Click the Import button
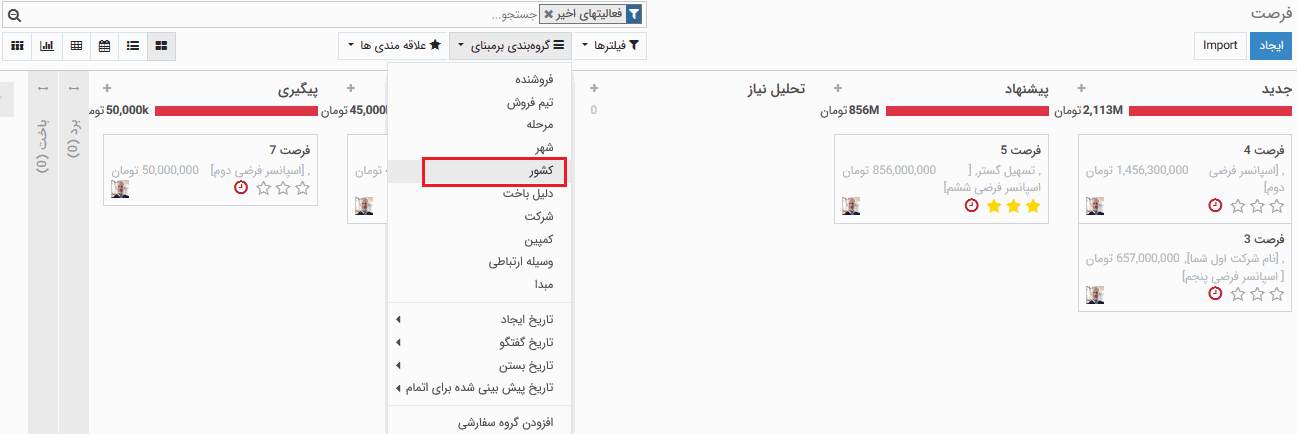Image resolution: width=1297 pixels, height=434 pixels. coord(1220,46)
